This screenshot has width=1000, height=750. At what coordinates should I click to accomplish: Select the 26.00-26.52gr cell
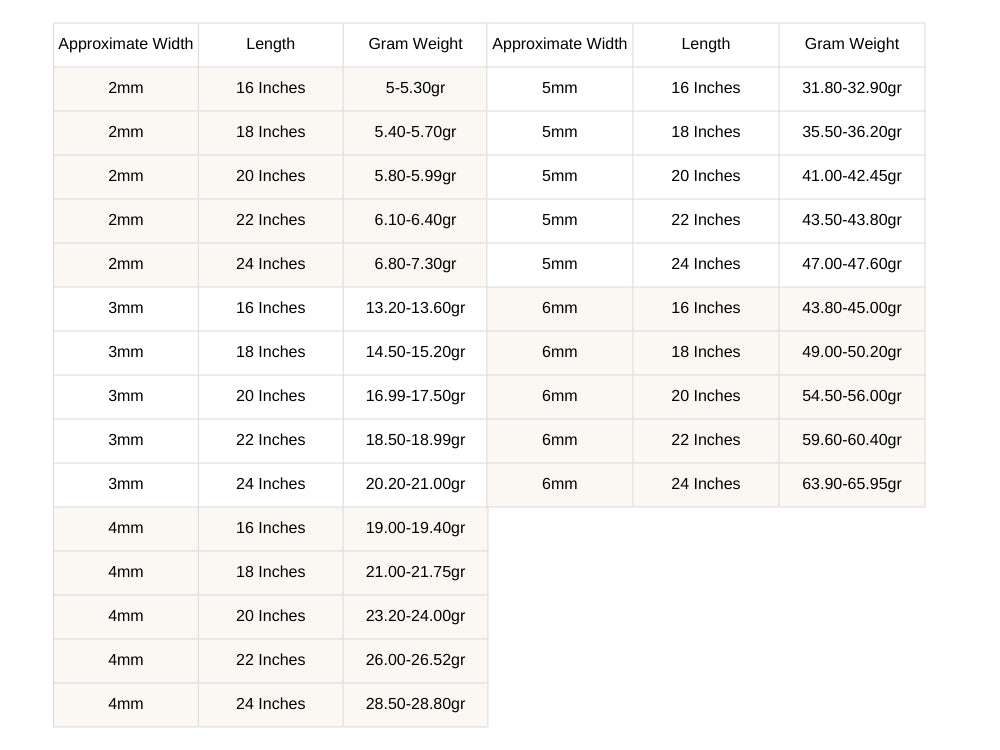tap(415, 660)
